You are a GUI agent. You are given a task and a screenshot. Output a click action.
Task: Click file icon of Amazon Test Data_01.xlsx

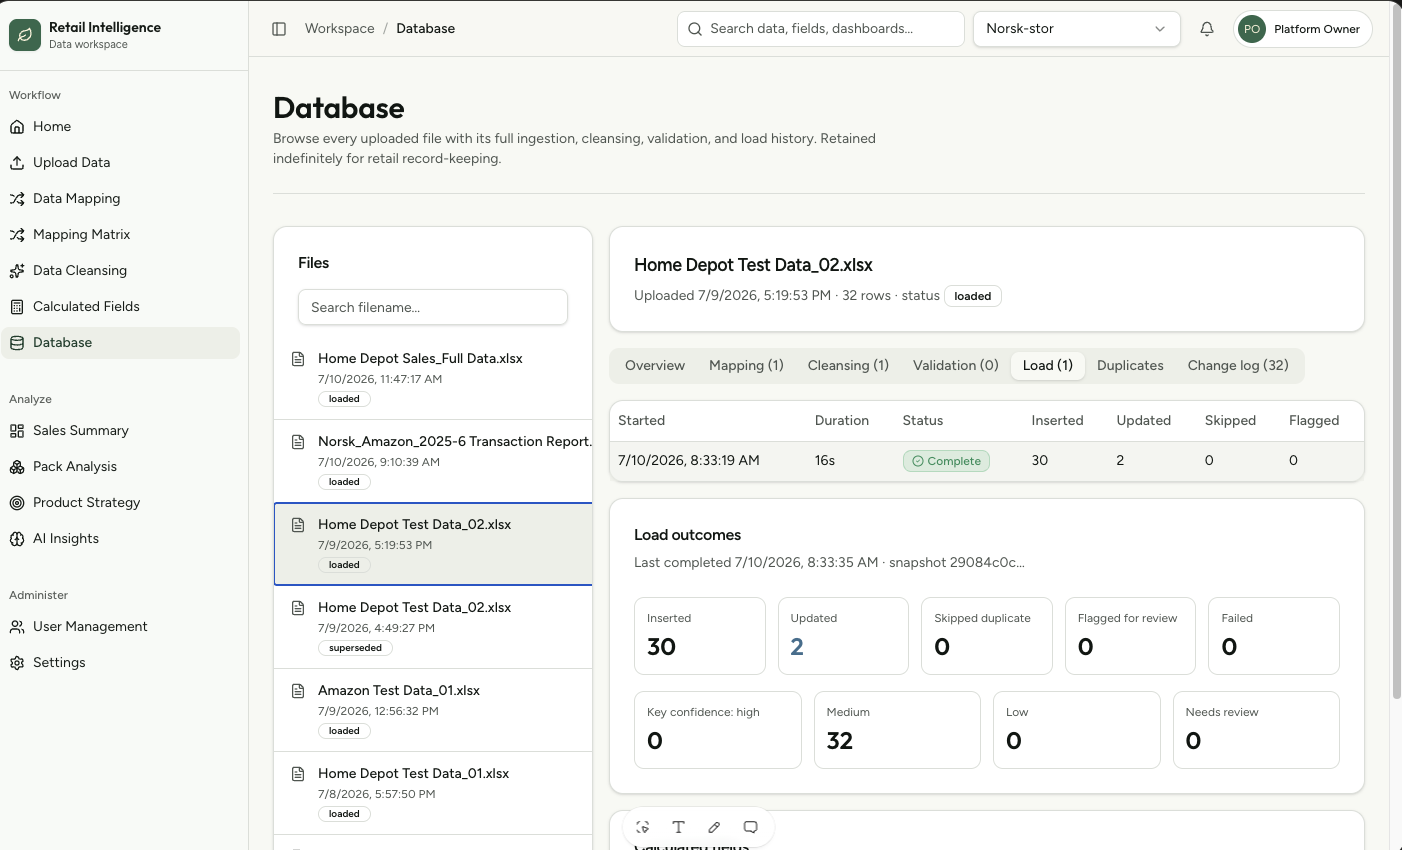coord(298,691)
